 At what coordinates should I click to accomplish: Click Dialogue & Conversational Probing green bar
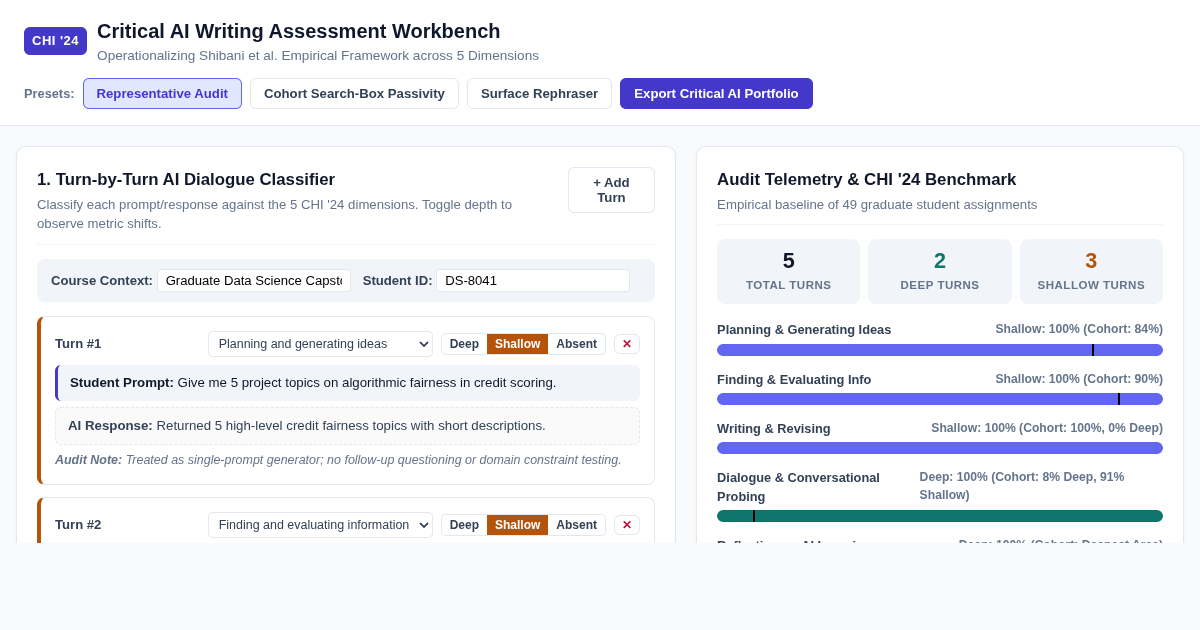(940, 516)
